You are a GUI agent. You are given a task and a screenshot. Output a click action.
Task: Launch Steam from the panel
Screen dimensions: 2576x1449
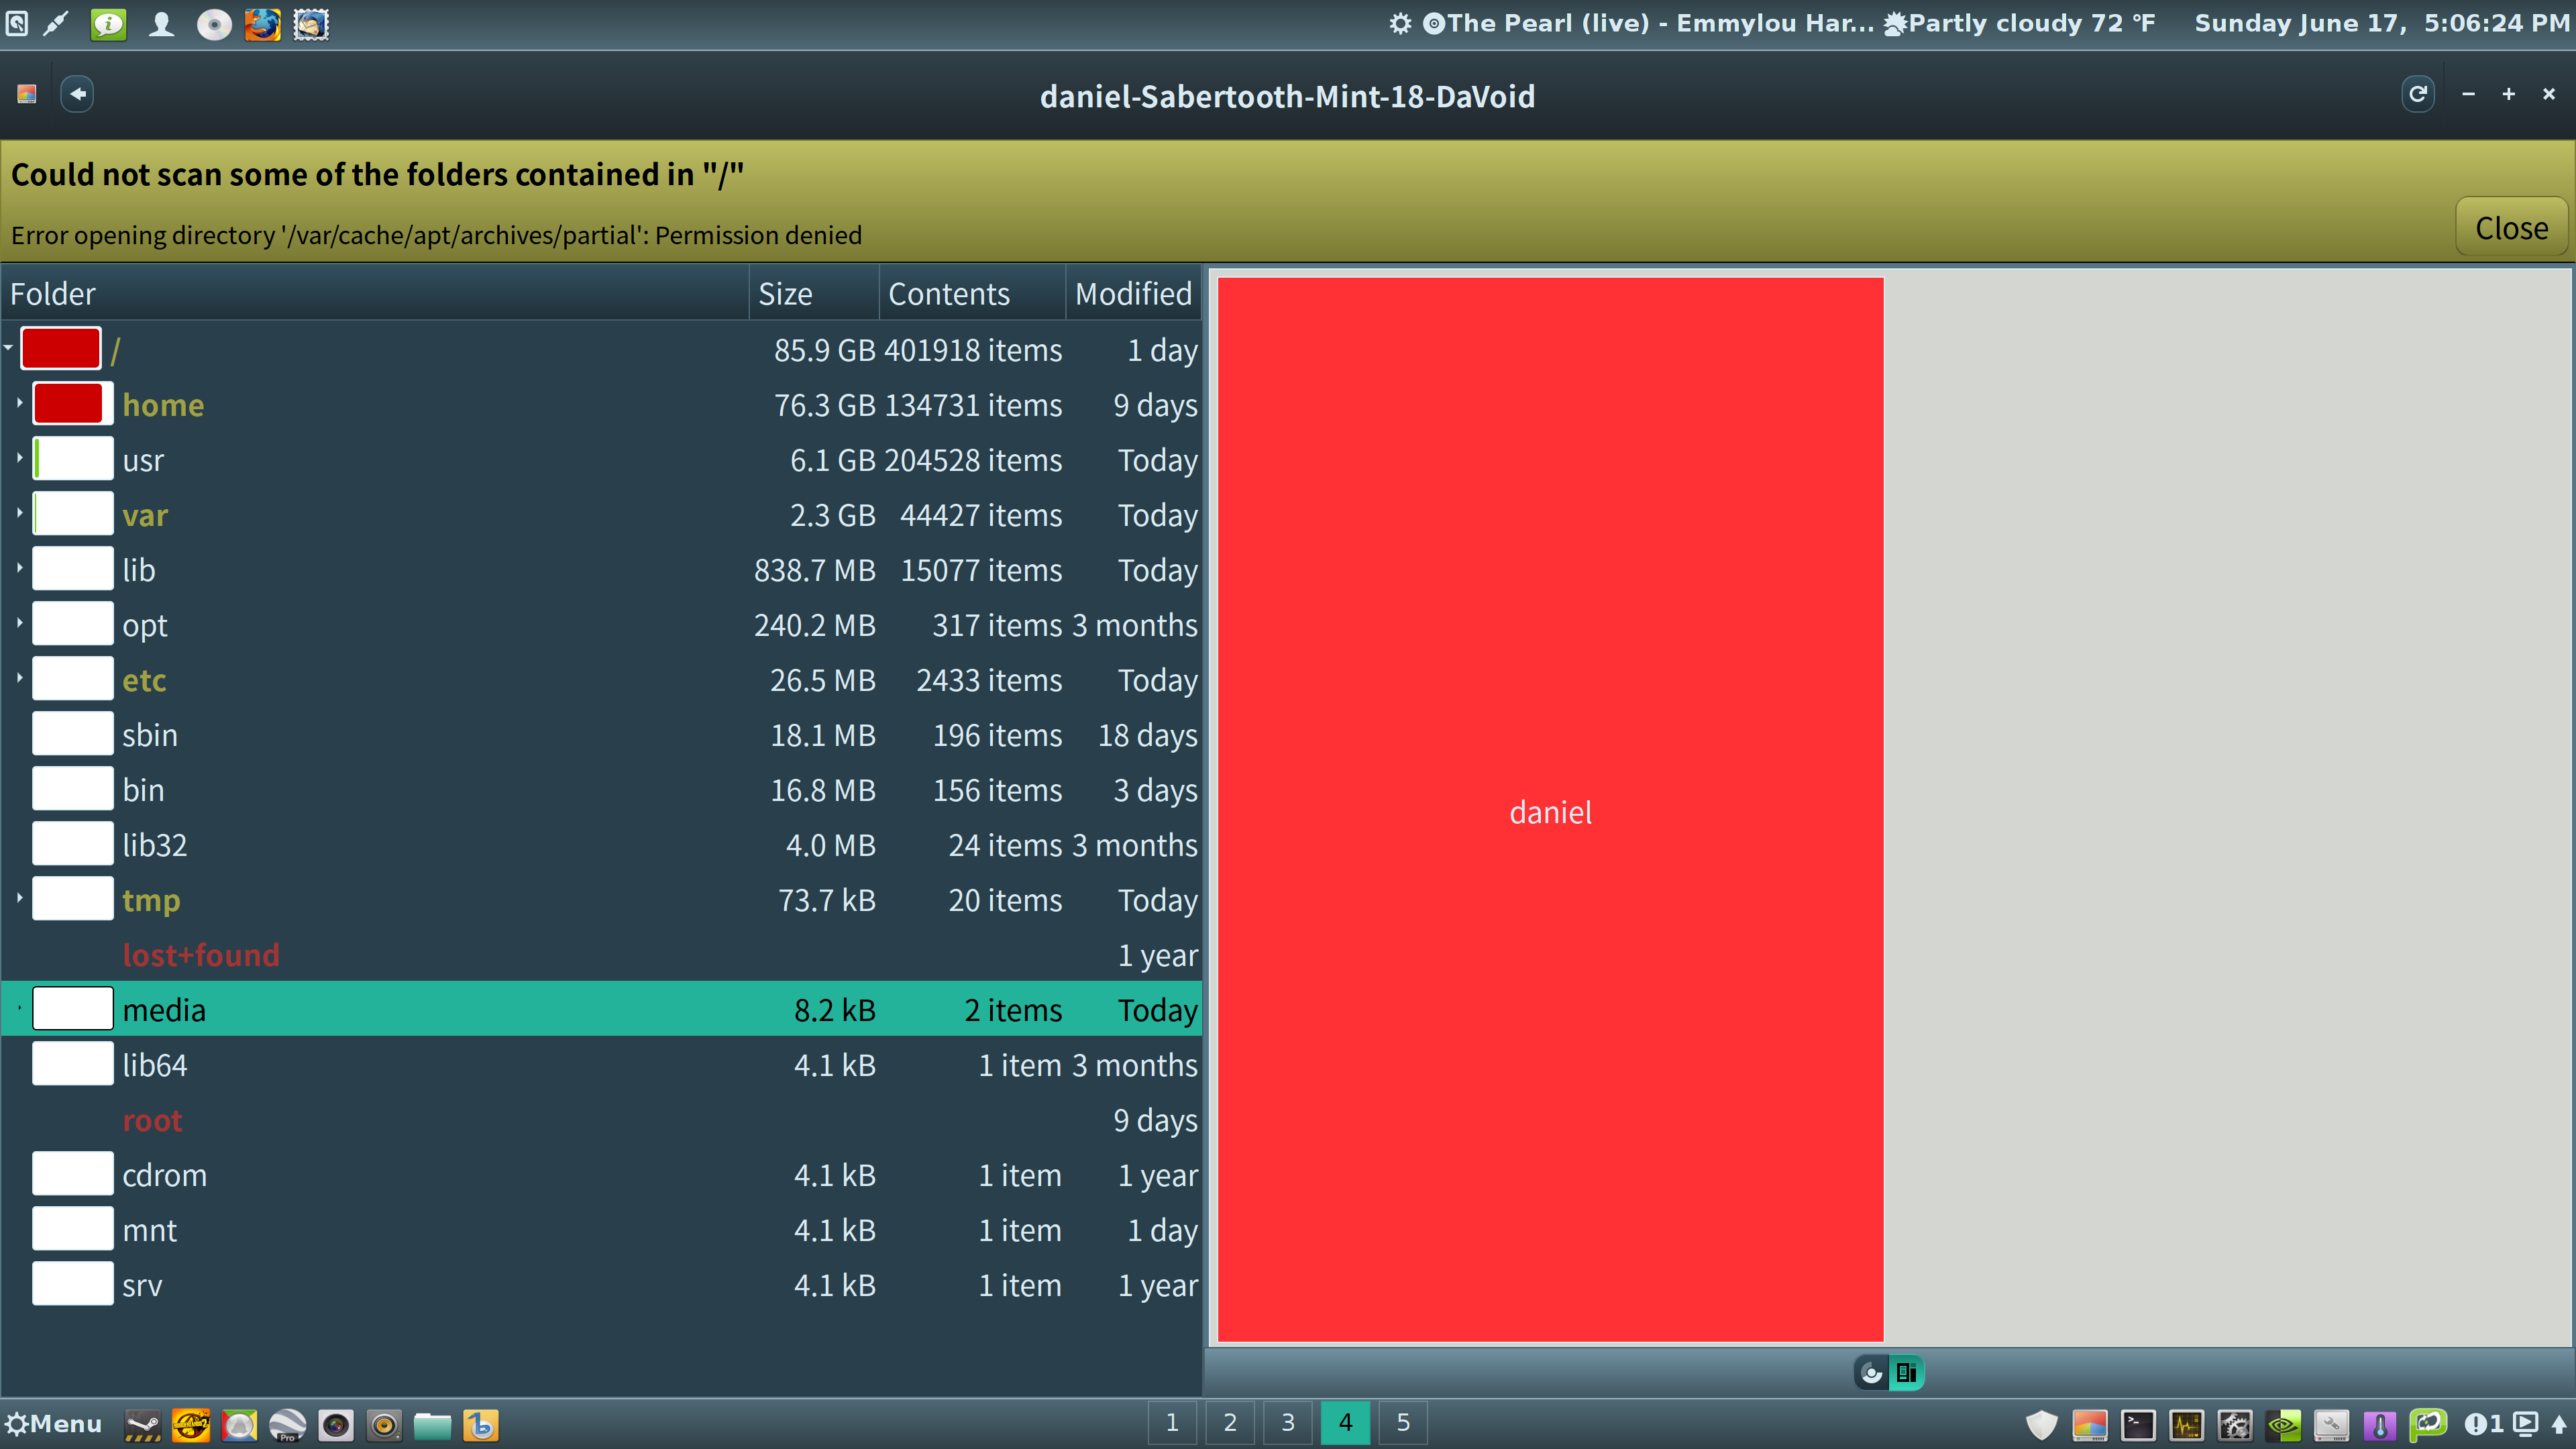coord(142,1425)
